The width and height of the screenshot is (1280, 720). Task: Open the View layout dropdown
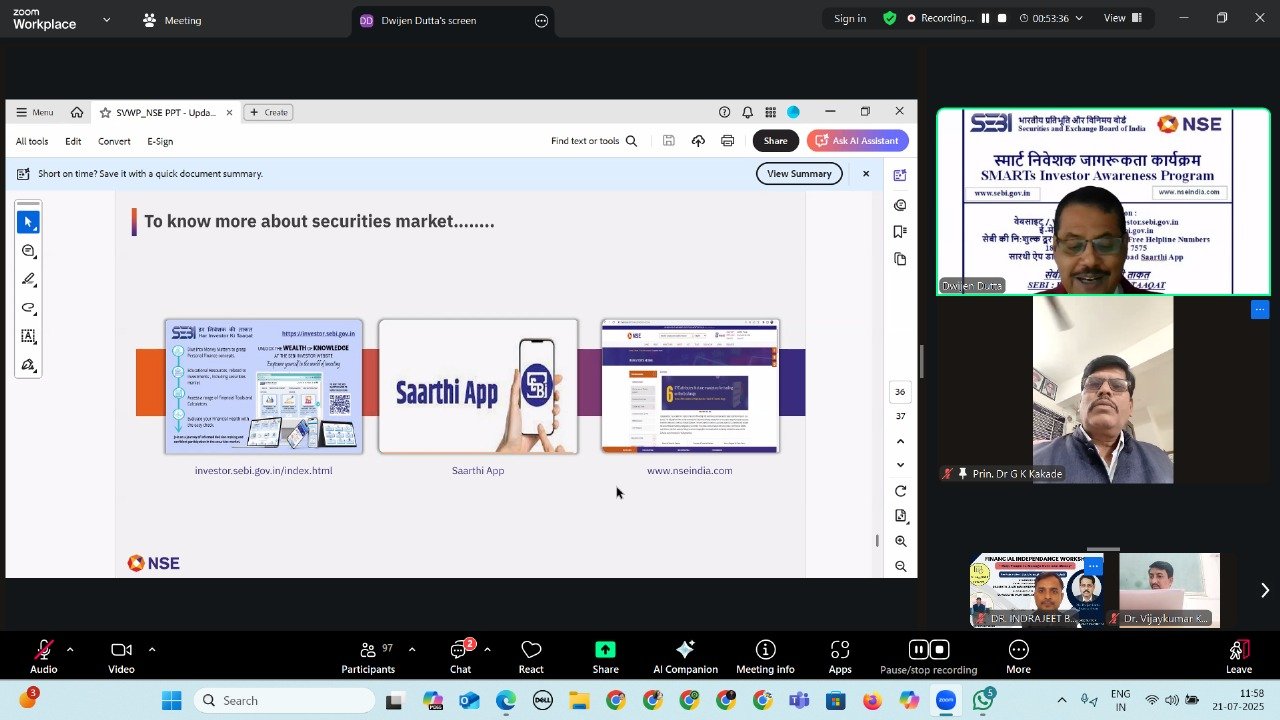(x=1121, y=18)
